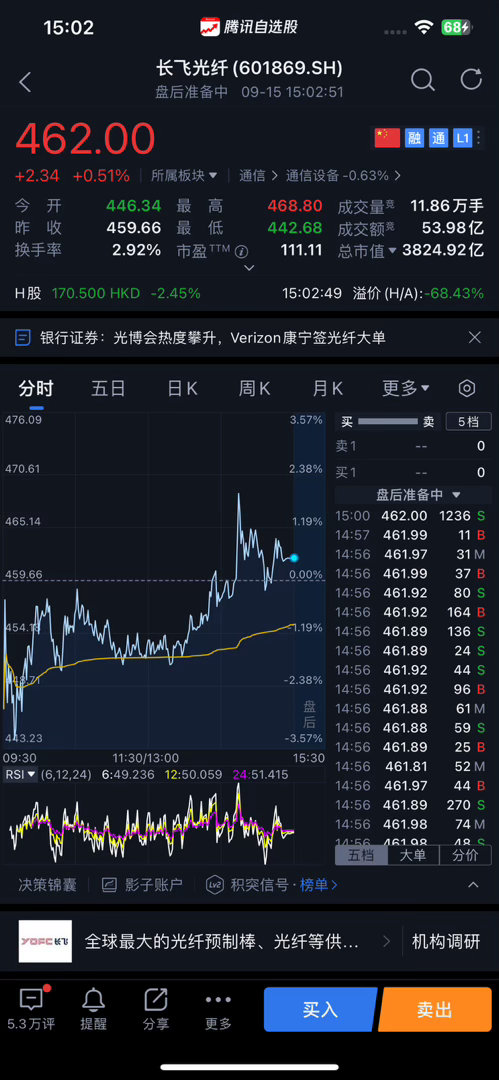Tap the 长飞光纤 (601869.SH) title

click(x=250, y=68)
